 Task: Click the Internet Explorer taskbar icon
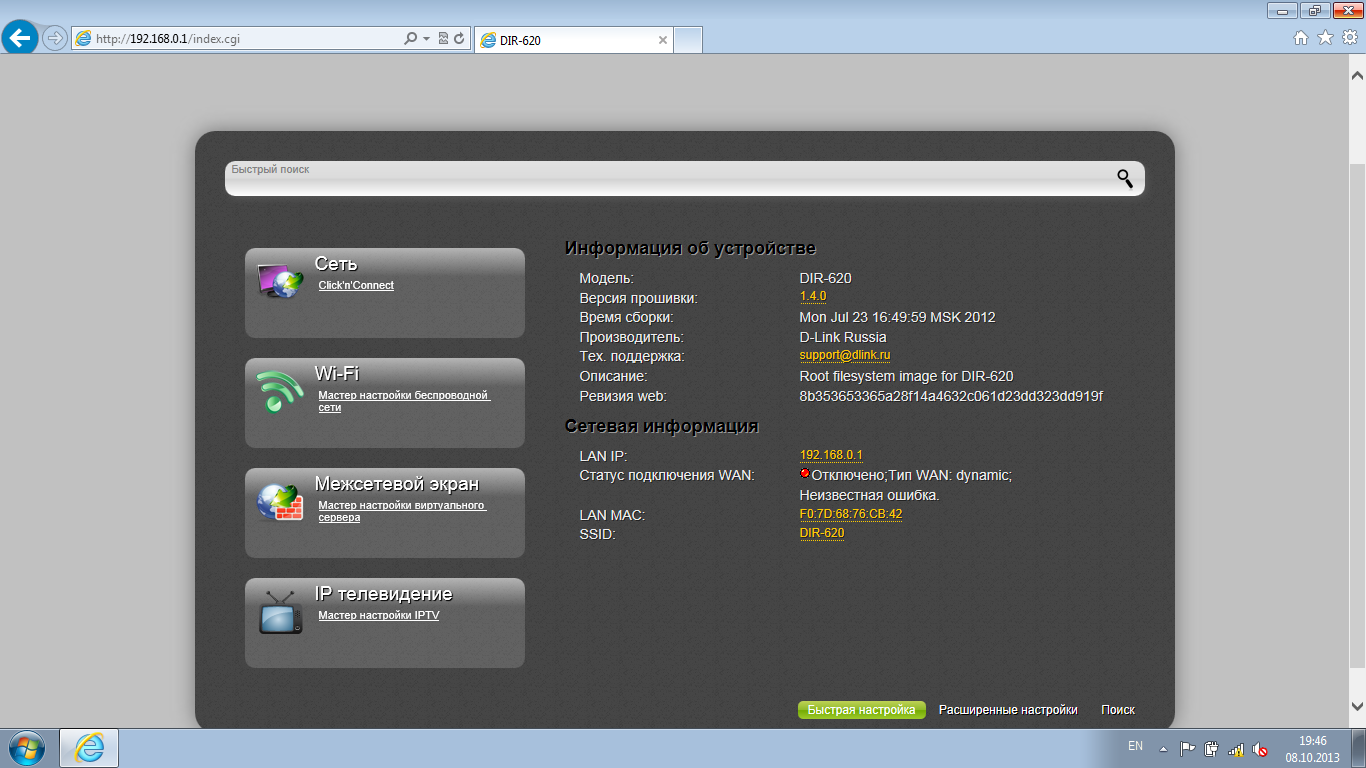89,748
